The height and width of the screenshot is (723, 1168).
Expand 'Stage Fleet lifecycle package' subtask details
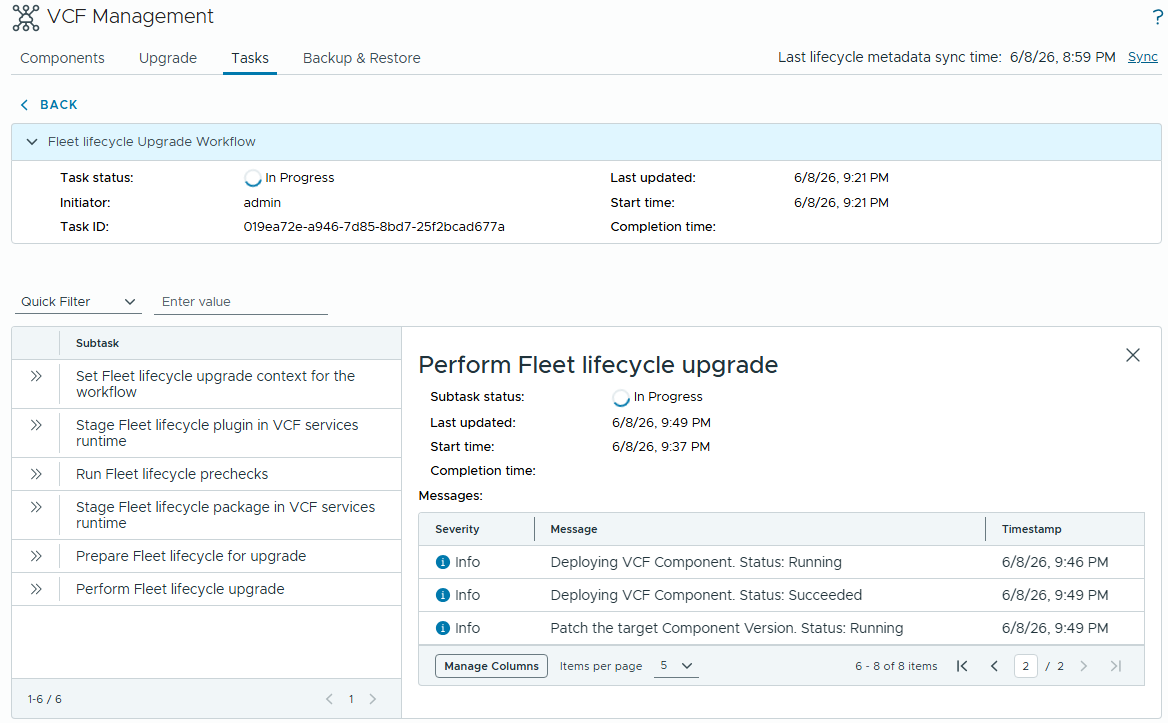tap(36, 507)
